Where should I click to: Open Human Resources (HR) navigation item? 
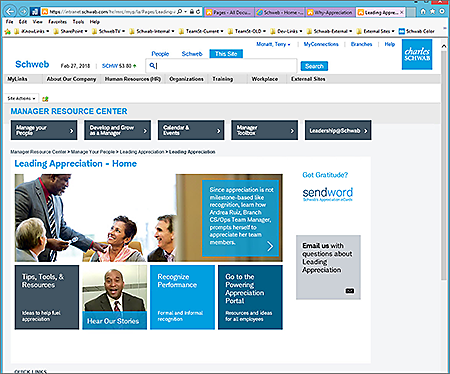(133, 79)
